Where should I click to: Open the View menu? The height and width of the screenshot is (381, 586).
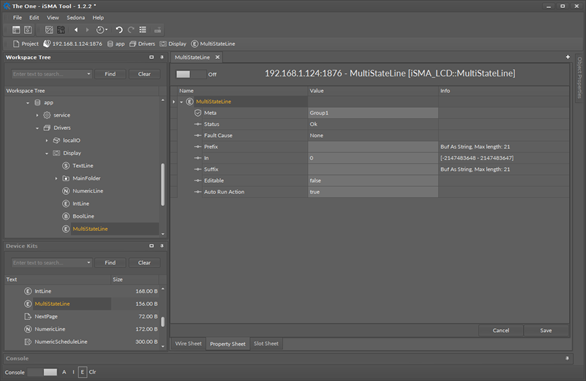(53, 18)
